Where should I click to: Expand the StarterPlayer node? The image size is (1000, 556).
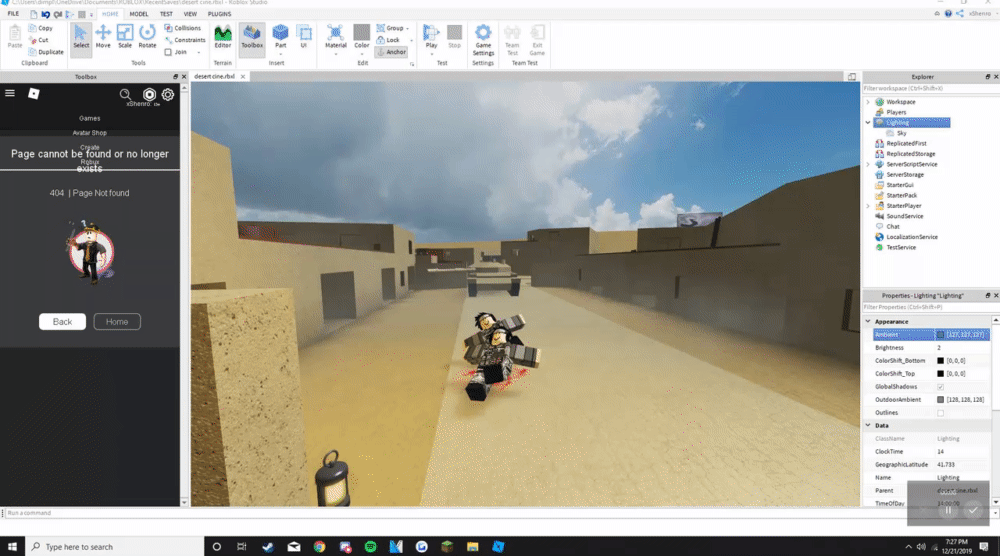pyautogui.click(x=868, y=206)
